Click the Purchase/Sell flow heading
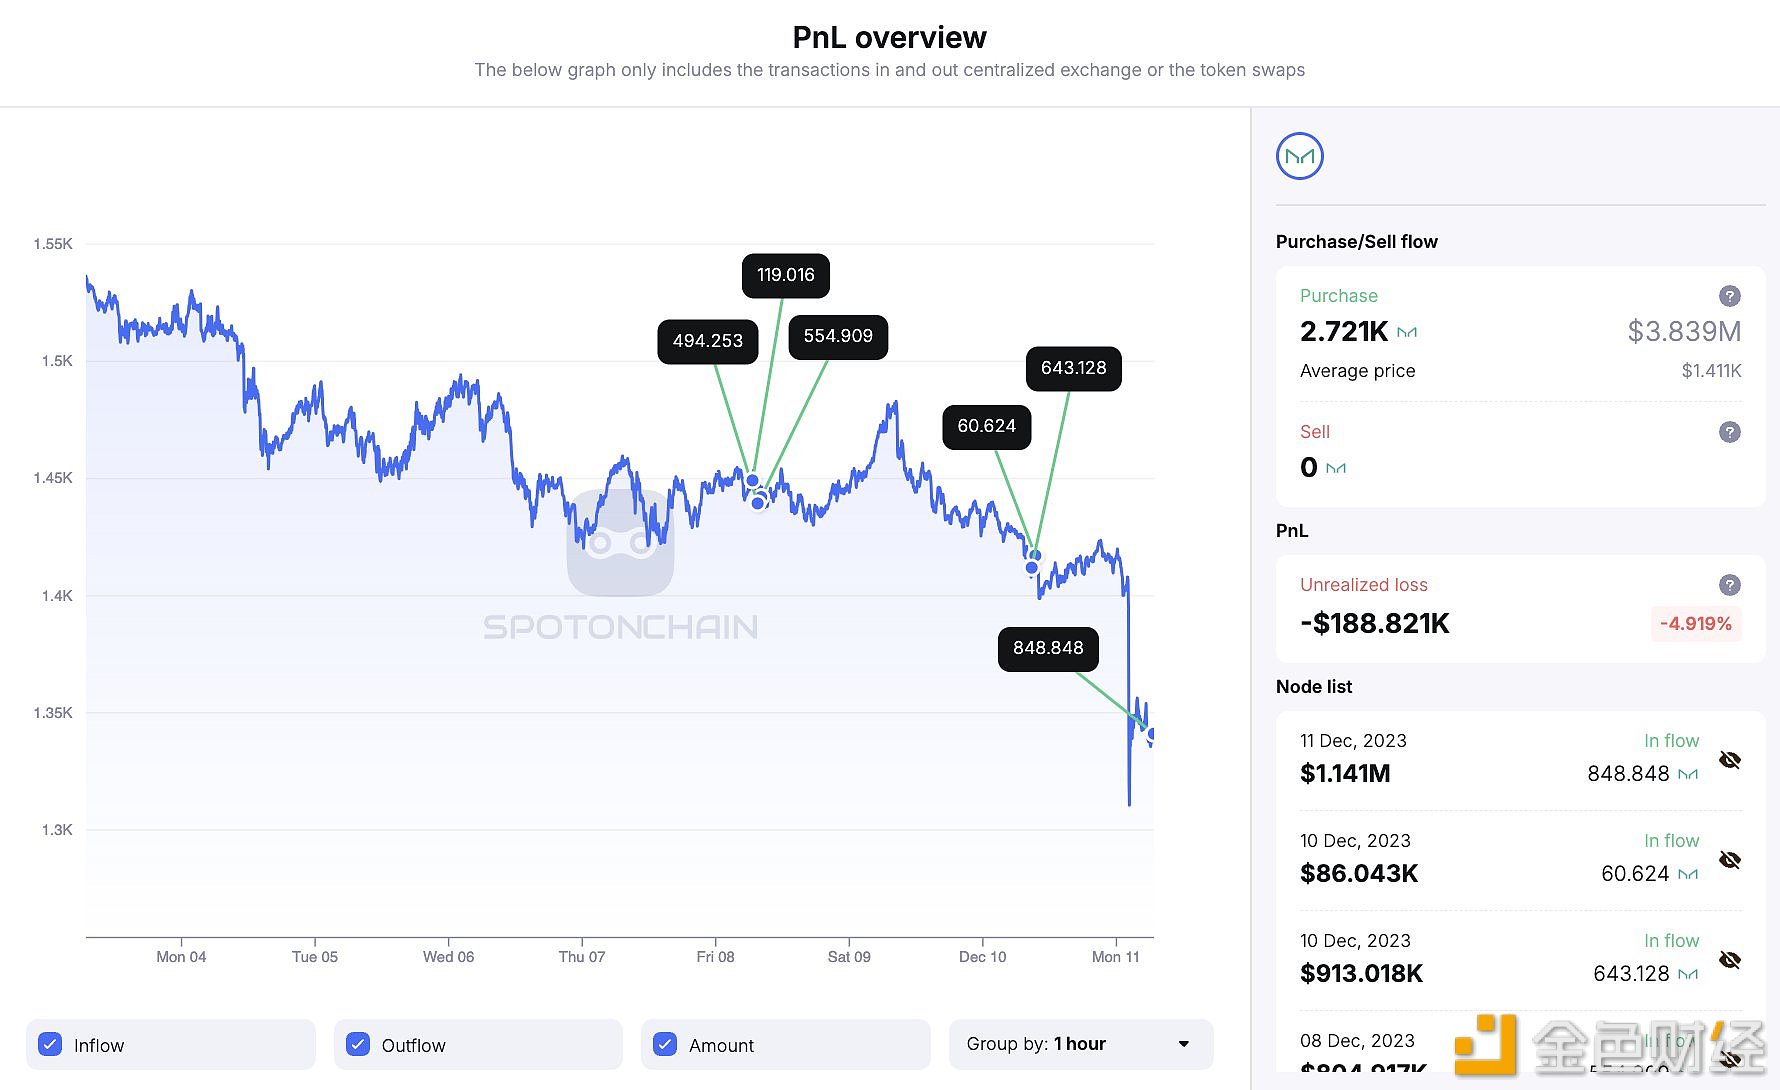1780x1090 pixels. 1357,242
